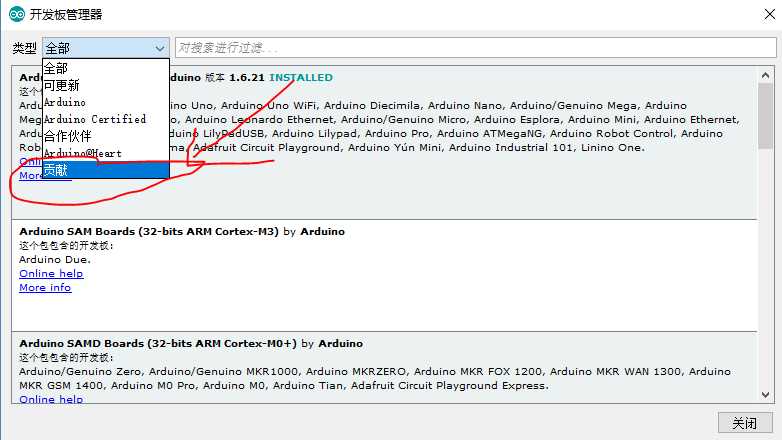Click the Arduino Due. board text
The width and height of the screenshot is (782, 440).
click(x=55, y=259)
